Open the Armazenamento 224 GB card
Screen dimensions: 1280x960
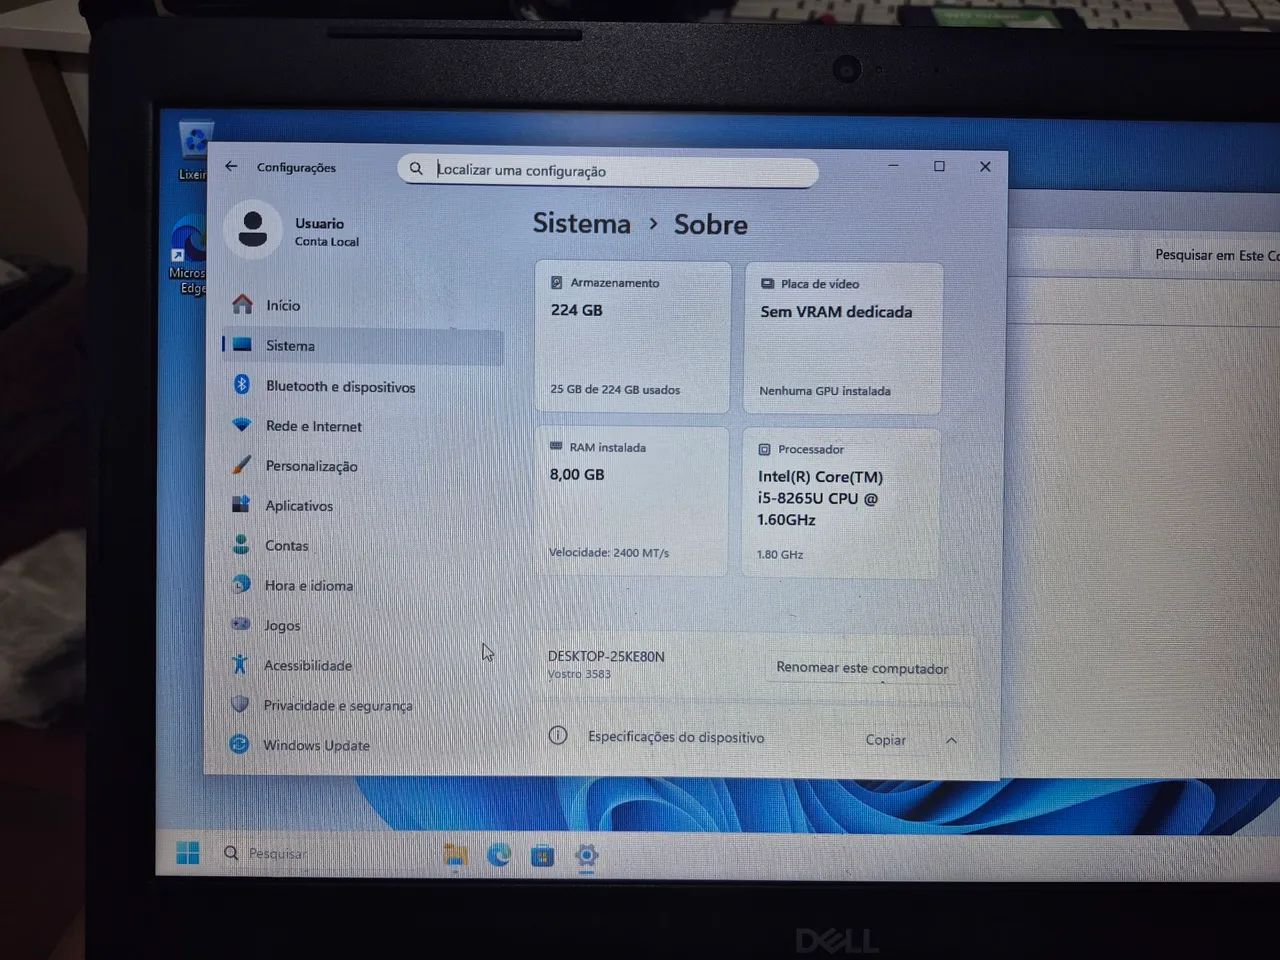pyautogui.click(x=633, y=337)
